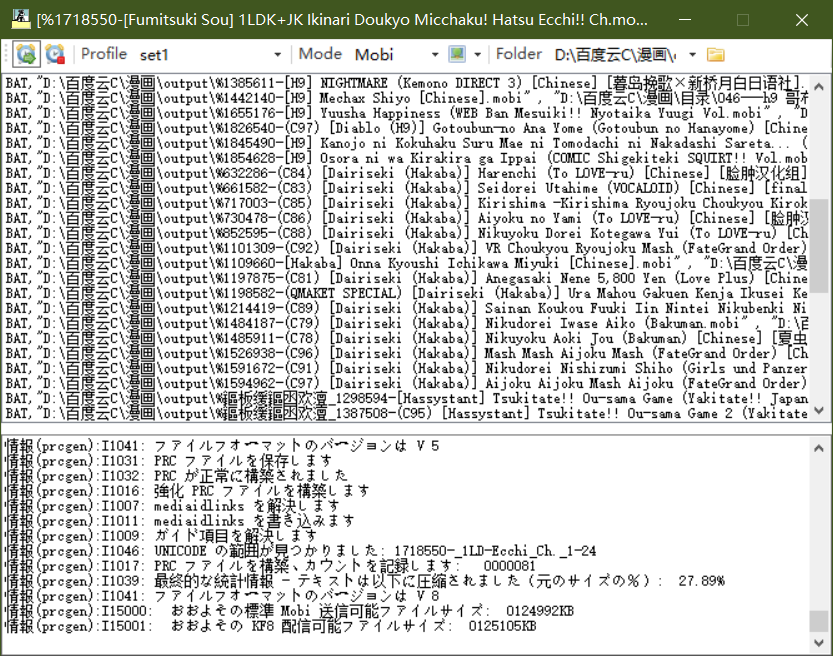The width and height of the screenshot is (833, 656).
Task: Select the Anegasaki Nene 5,800 Yen row
Action: 406,278
